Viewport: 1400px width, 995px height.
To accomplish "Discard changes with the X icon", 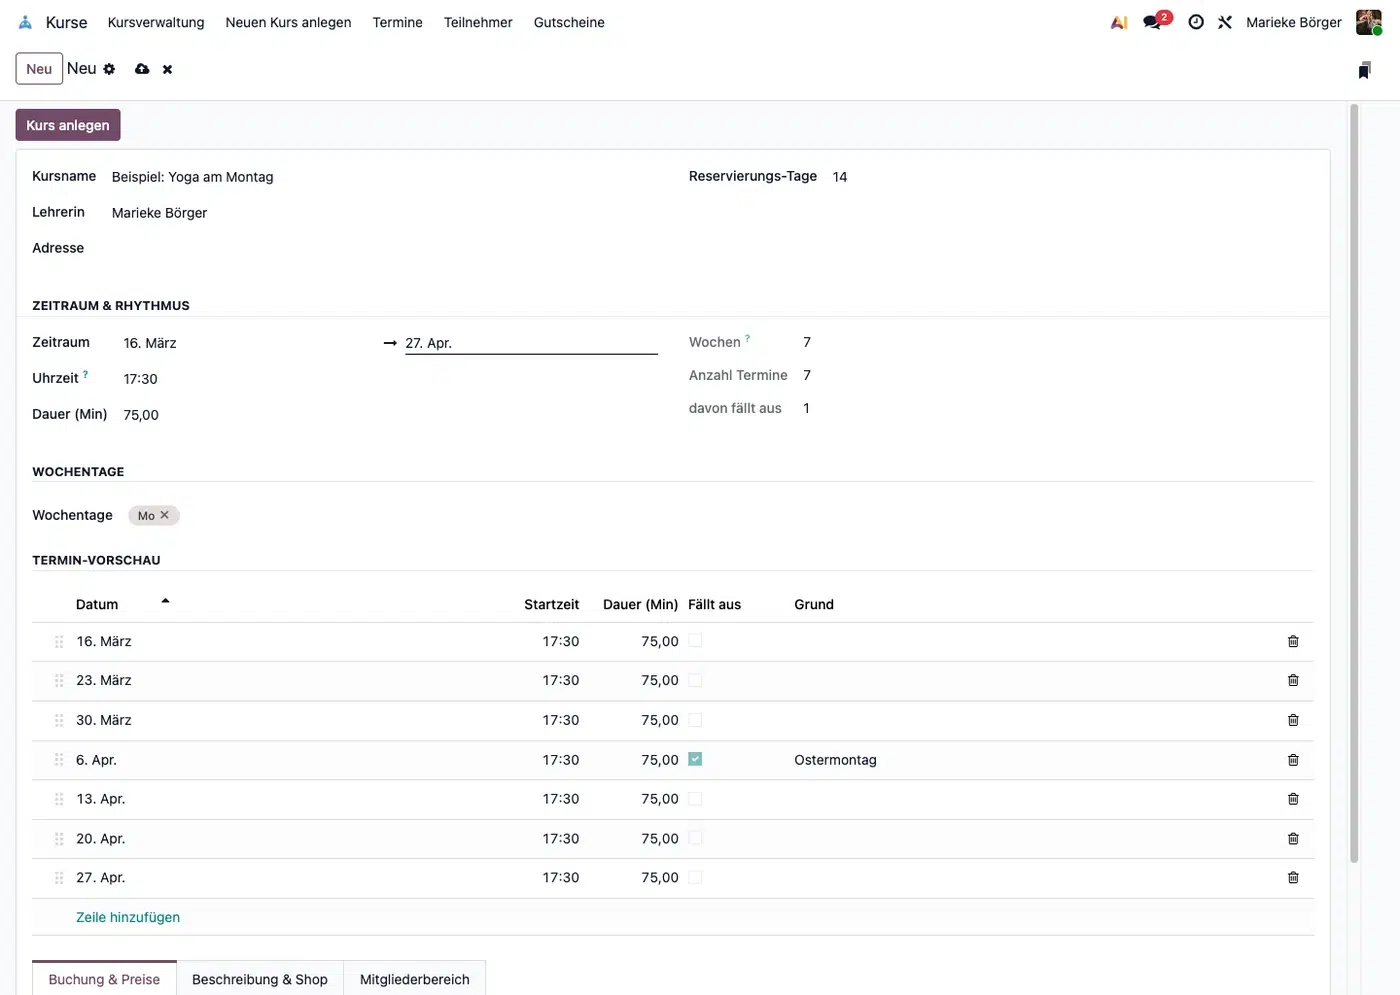I will [x=167, y=69].
